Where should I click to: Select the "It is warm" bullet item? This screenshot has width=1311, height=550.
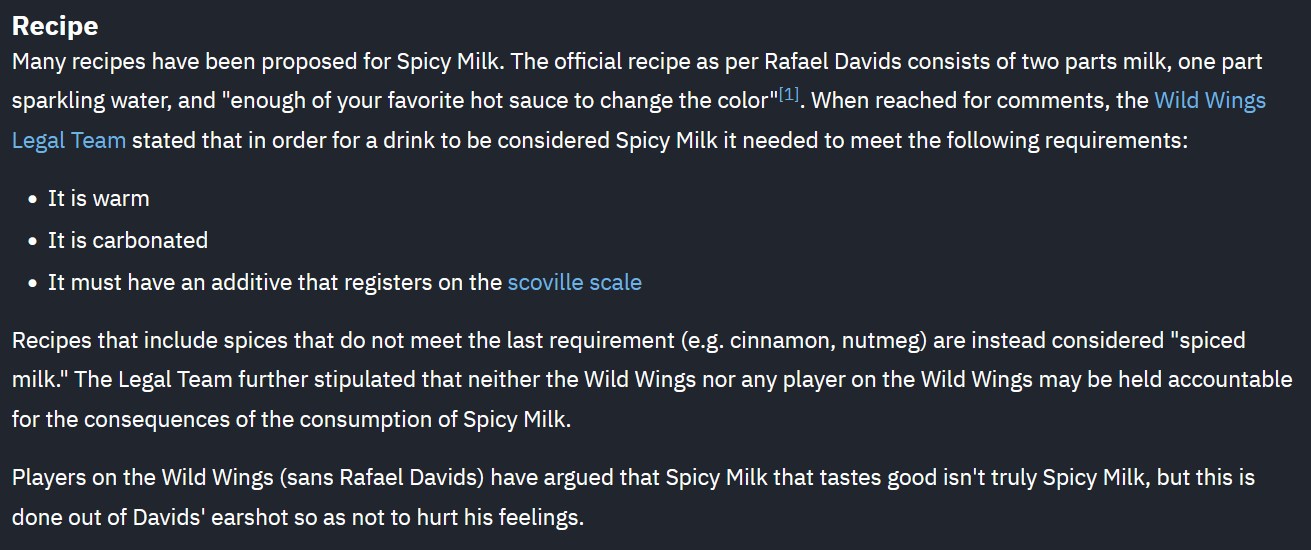coord(99,198)
